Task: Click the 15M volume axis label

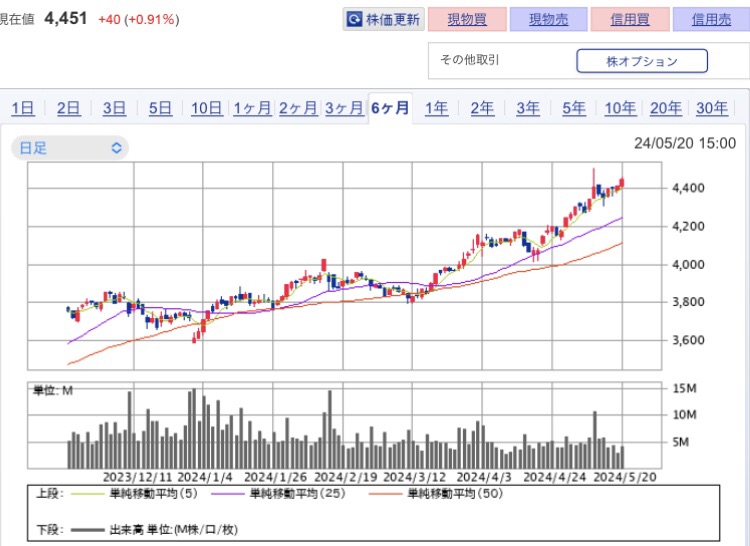Action: (x=684, y=388)
